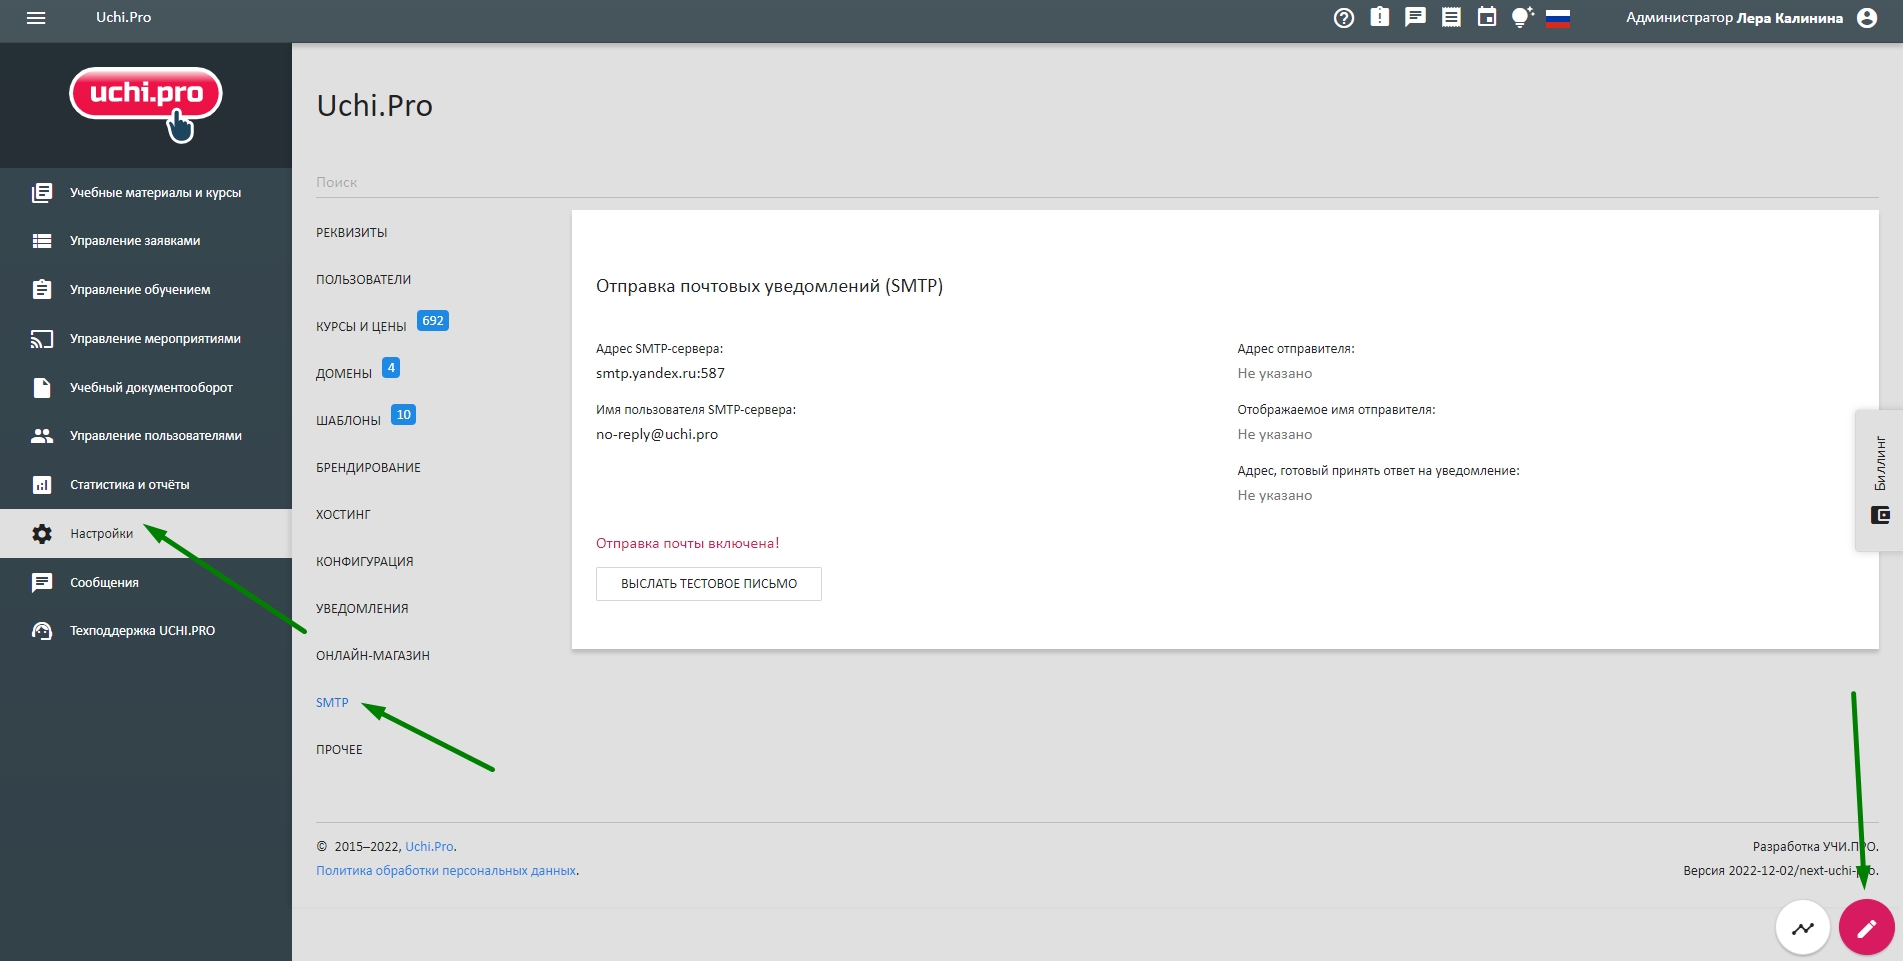Click the lightbulb ideas icon
Screen dimensions: 1903x961
pos(1522,17)
